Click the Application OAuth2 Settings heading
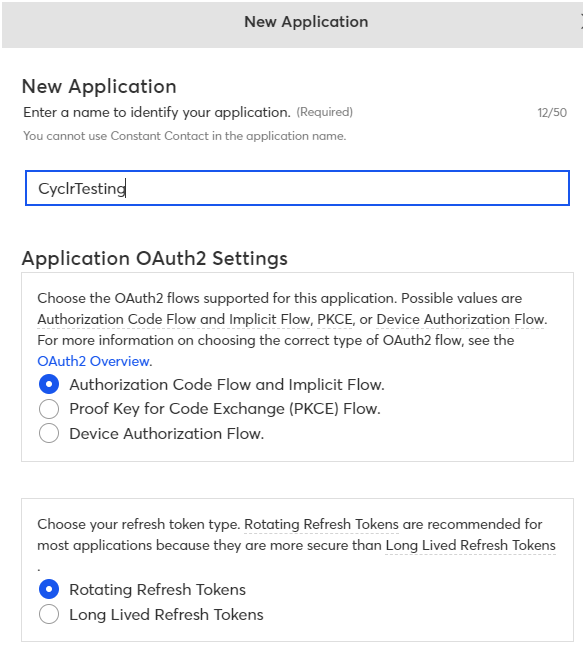The image size is (585, 656). (154, 259)
